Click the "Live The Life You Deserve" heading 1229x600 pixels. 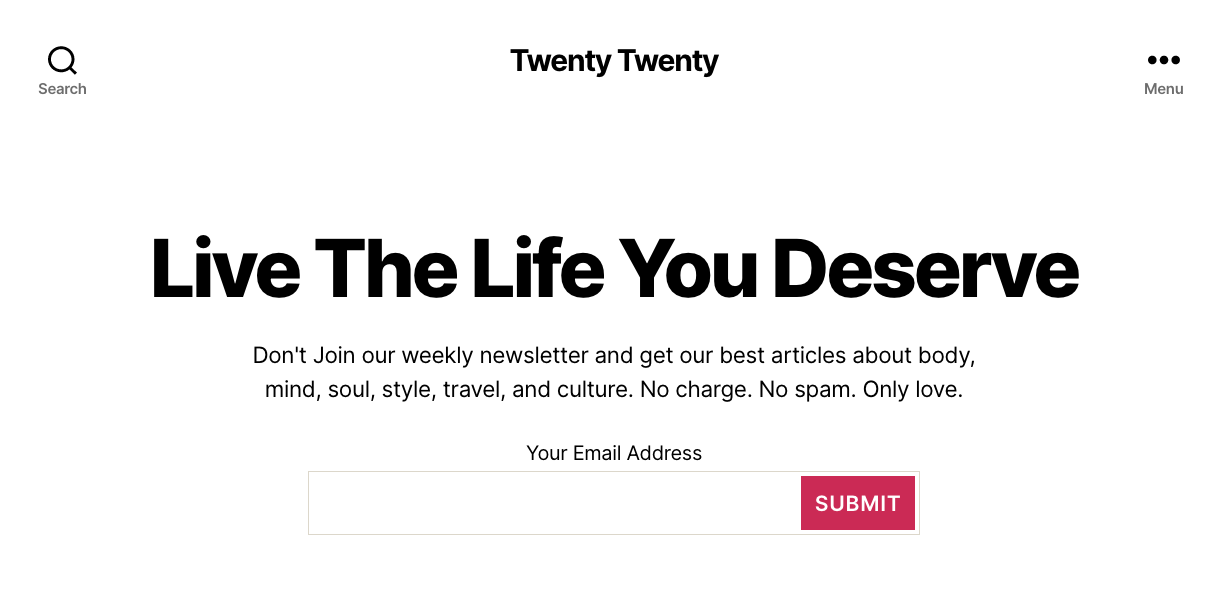coord(614,268)
